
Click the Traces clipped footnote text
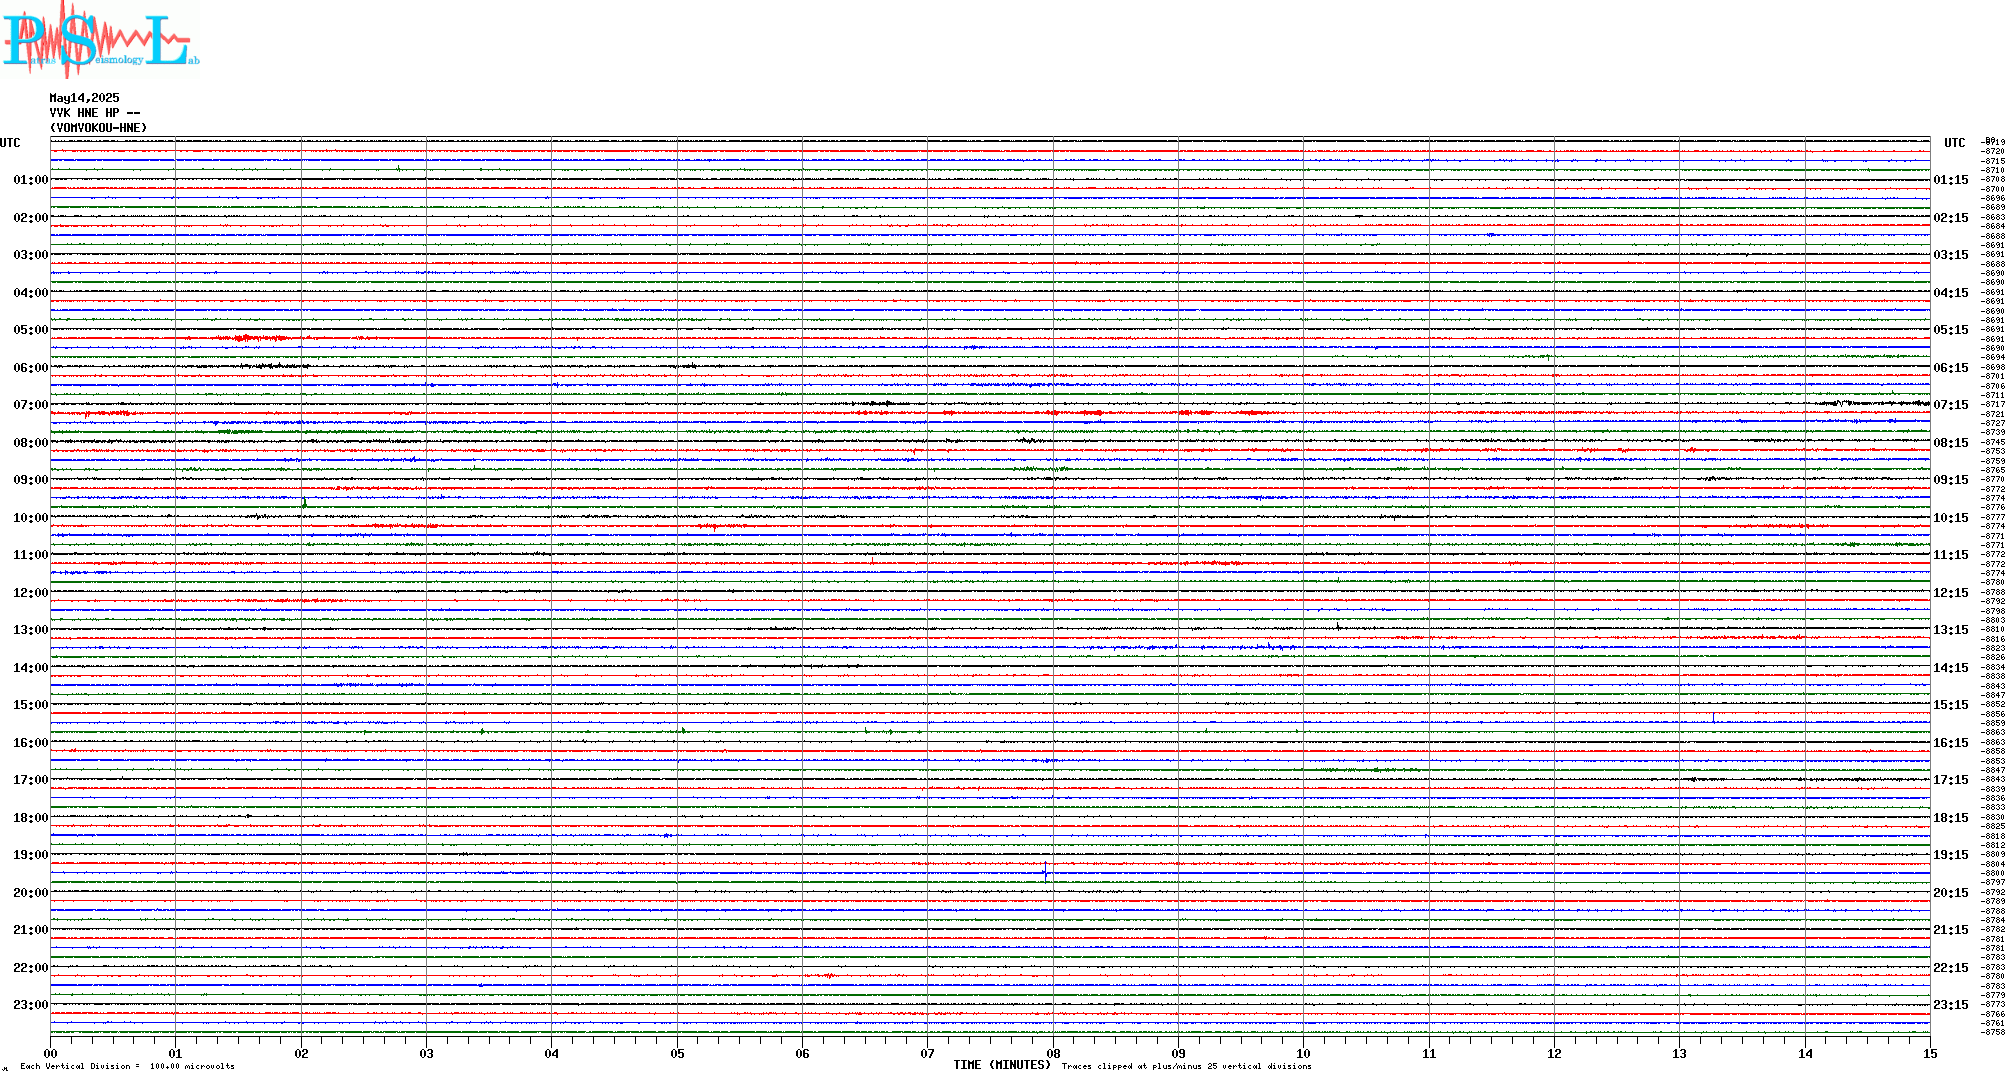coord(1186,1066)
